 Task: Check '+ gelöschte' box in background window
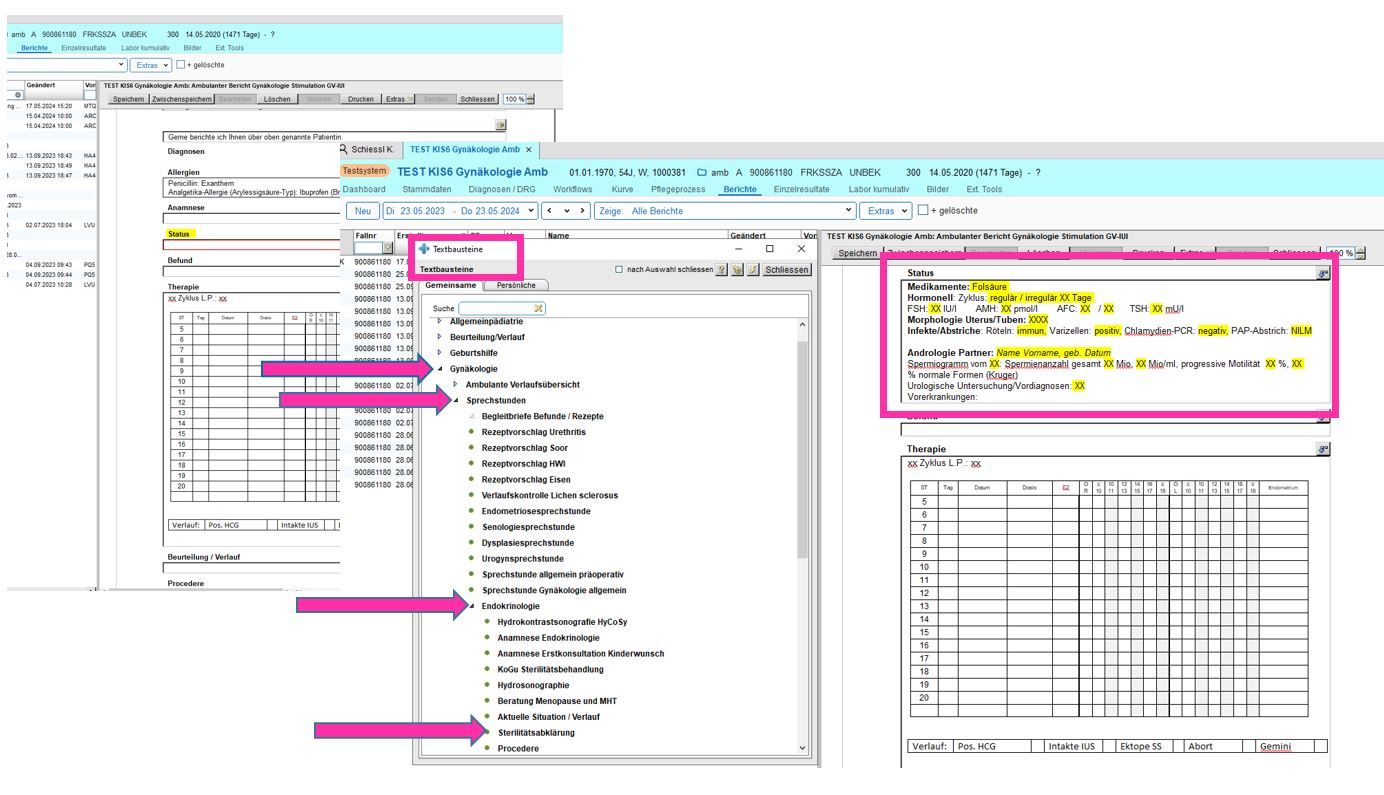tap(180, 65)
